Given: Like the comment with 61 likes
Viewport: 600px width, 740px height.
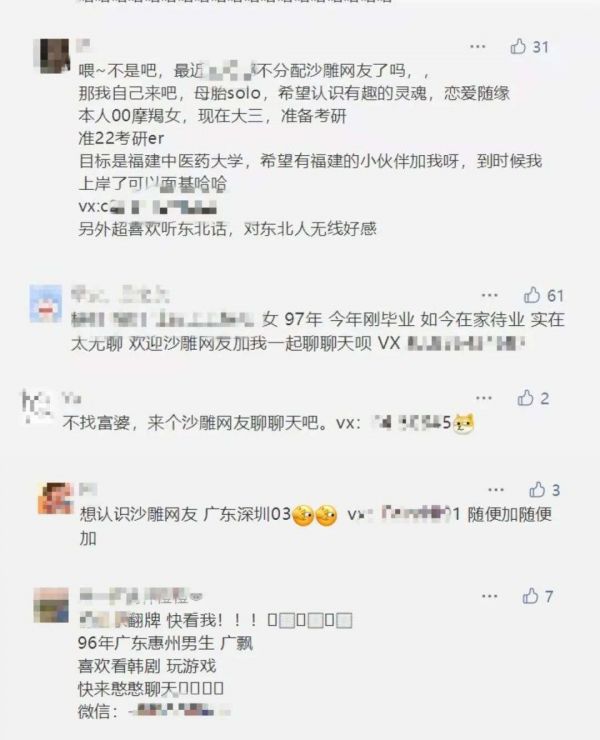Looking at the screenshot, I should point(532,295).
